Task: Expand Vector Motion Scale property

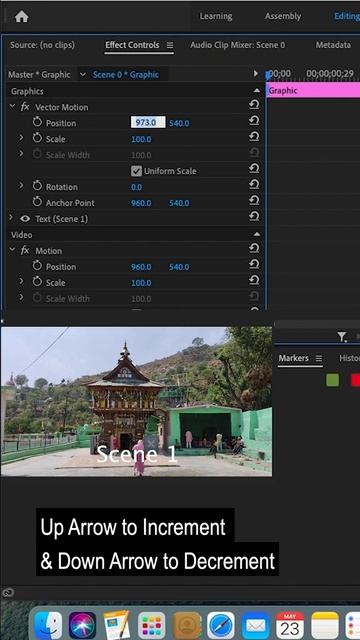Action: [21, 138]
